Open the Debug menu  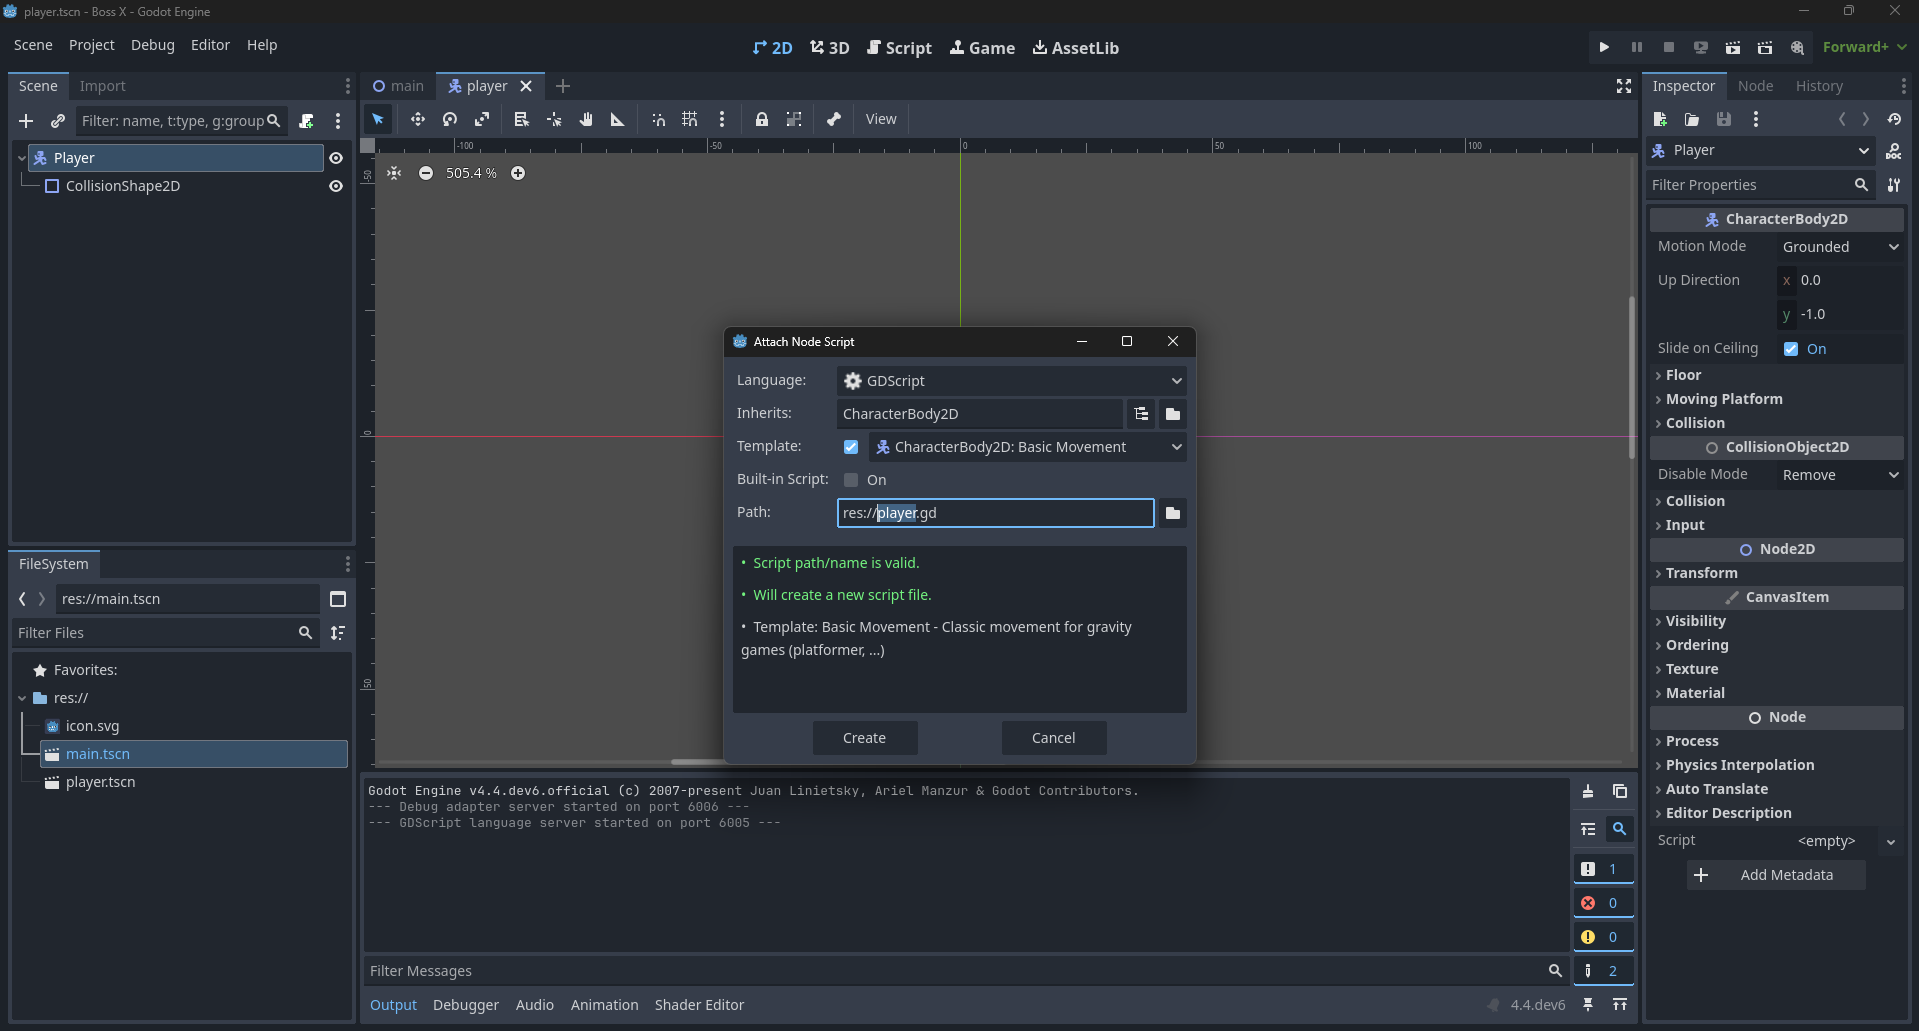153,45
